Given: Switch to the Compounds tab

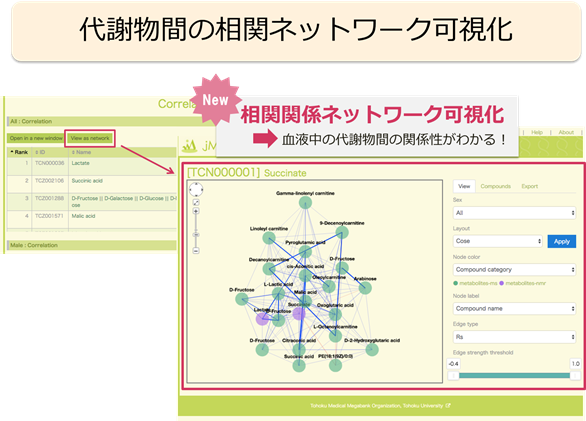Looking at the screenshot, I should pyautogui.click(x=496, y=186).
